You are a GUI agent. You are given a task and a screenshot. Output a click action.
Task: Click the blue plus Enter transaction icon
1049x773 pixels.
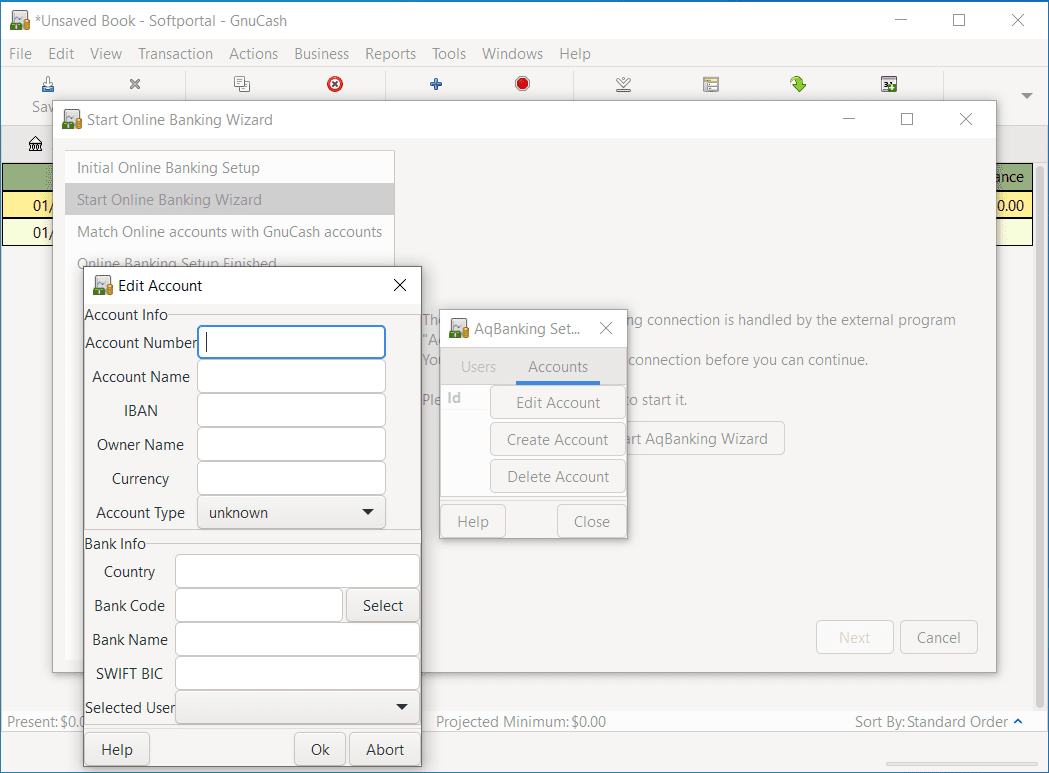[x=436, y=84]
